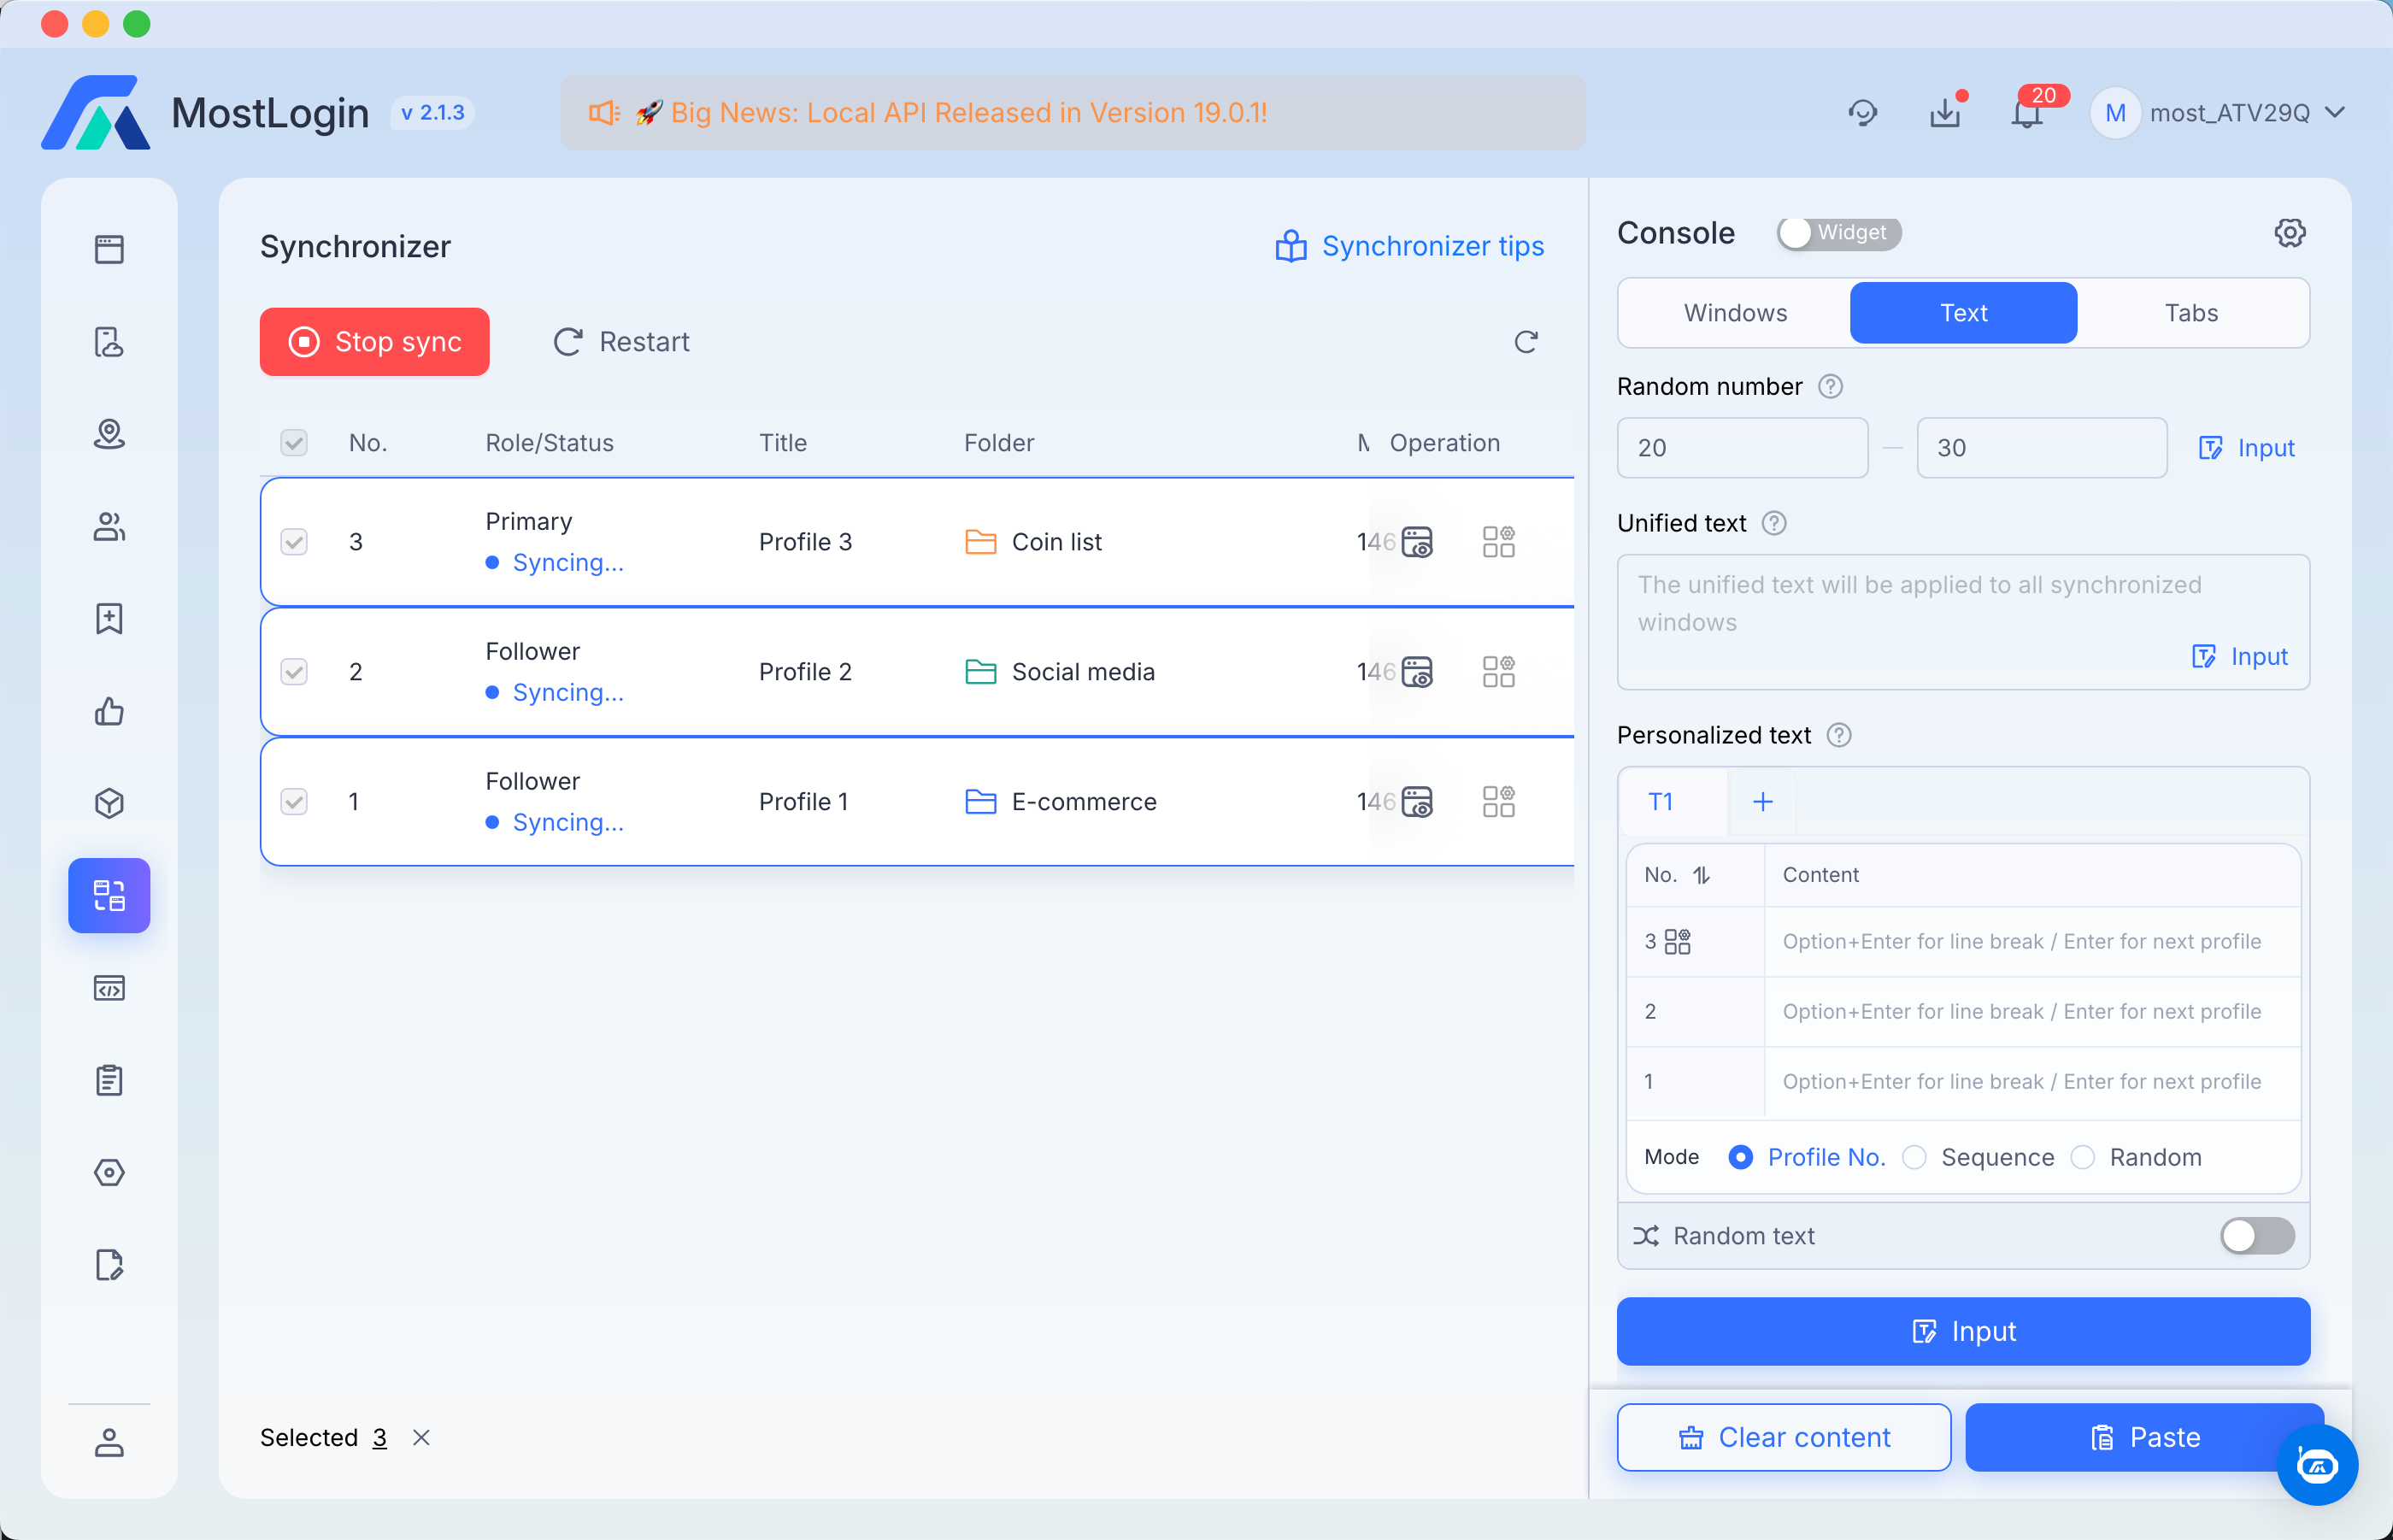Screen dimensions: 2393x1540
Task: Sort personalized text by No. column
Action: tap(1701, 875)
